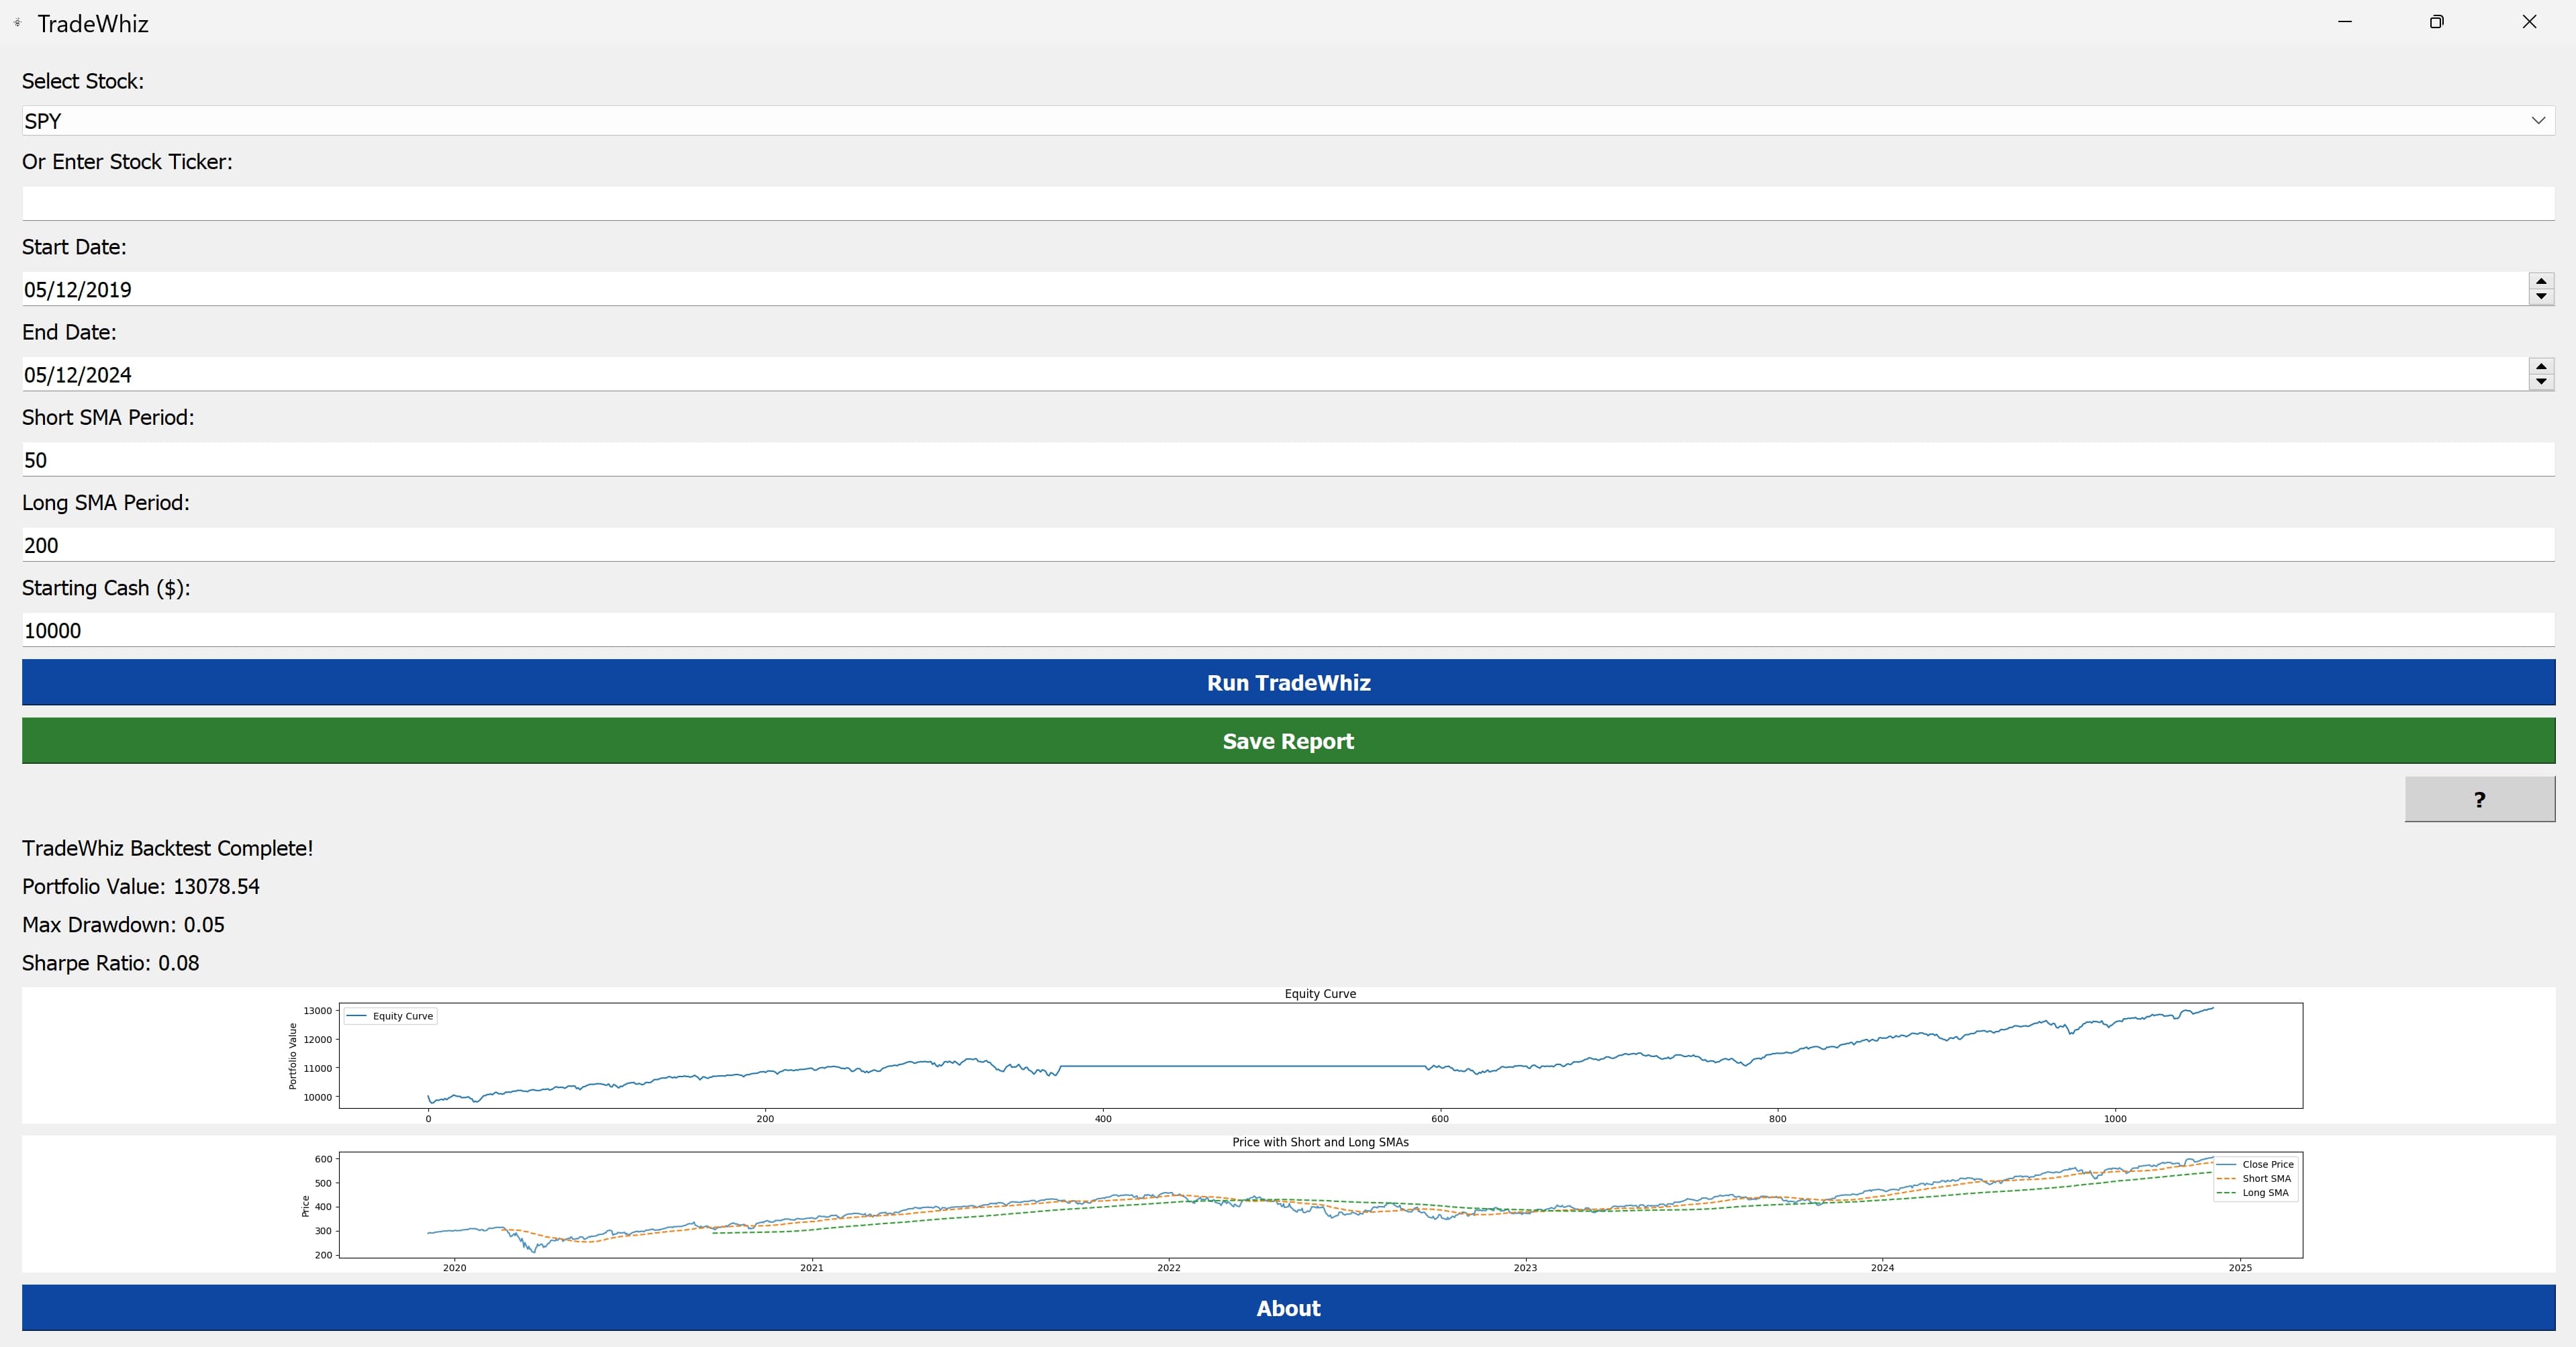Click the Short SMA Period field
This screenshot has width=2576, height=1347.
coord(1288,459)
